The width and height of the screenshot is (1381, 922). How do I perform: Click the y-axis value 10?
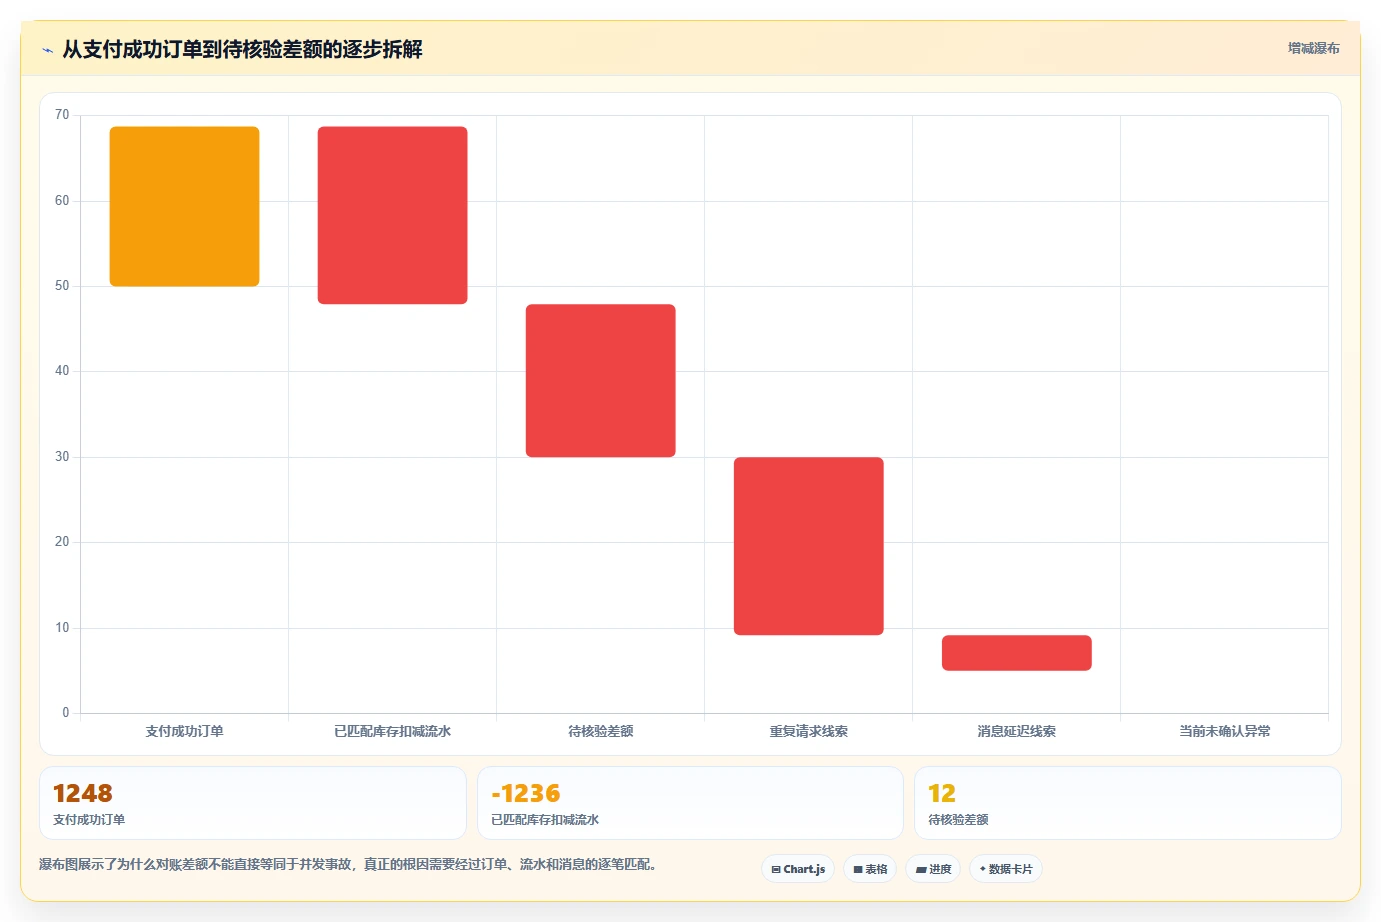click(x=62, y=628)
